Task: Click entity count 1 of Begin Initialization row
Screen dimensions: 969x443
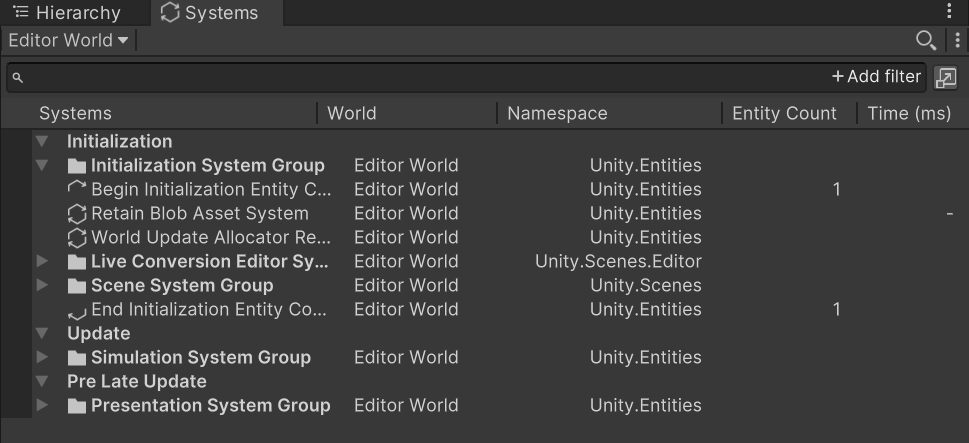Action: tap(836, 190)
